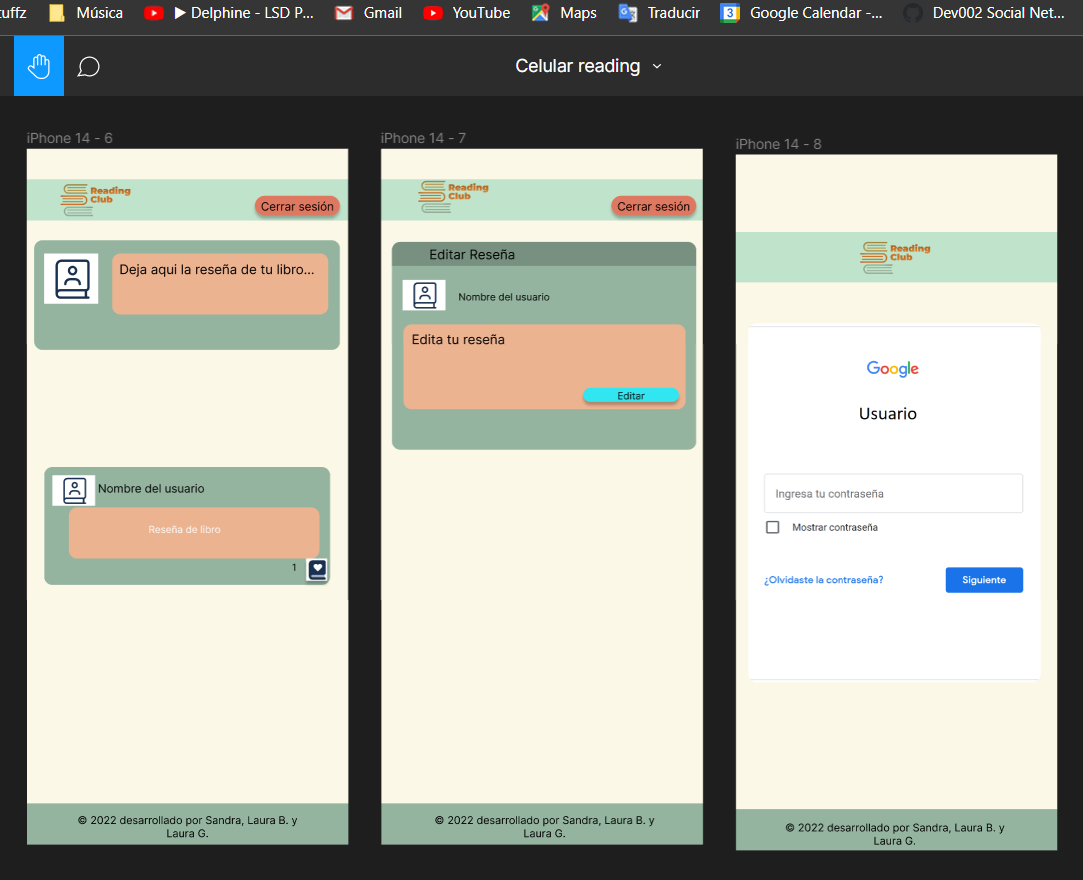The height and width of the screenshot is (880, 1083).
Task: Click the avatar icon beside the review placeholder
Action: [x=71, y=278]
